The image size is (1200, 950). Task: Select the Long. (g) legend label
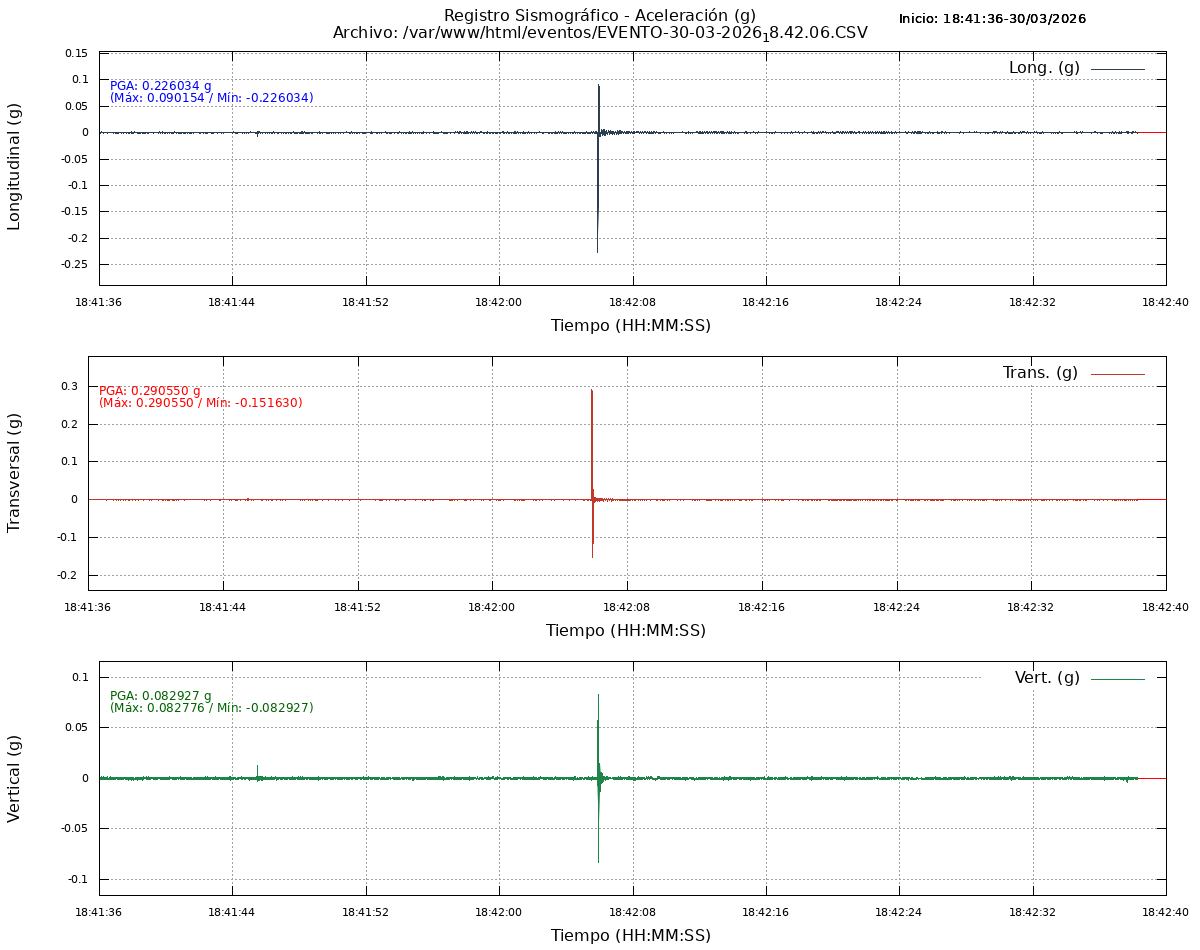[1044, 68]
